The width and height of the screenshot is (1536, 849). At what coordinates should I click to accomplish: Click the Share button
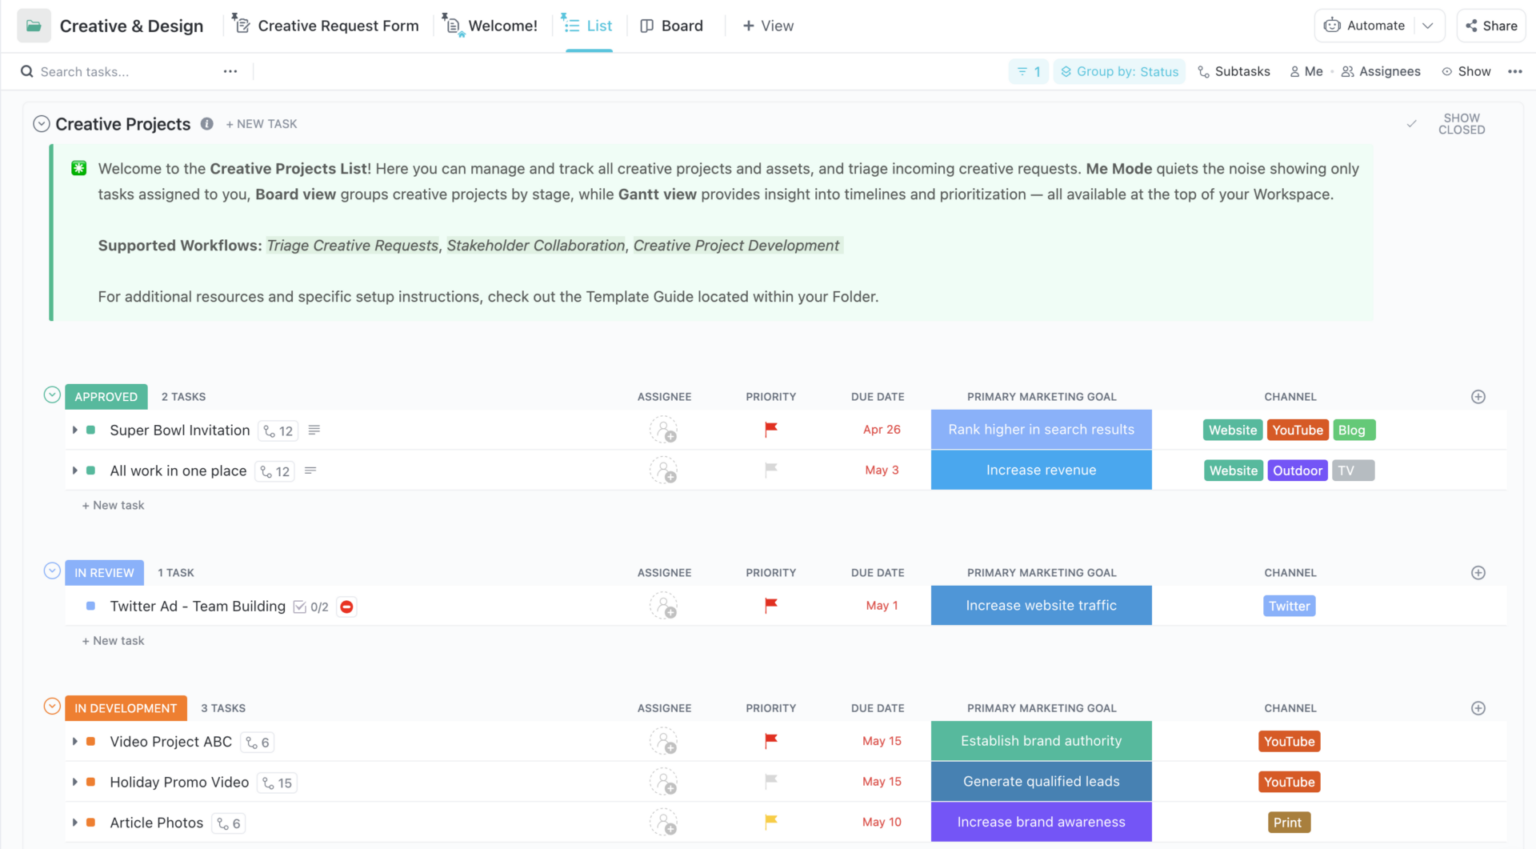pyautogui.click(x=1491, y=25)
